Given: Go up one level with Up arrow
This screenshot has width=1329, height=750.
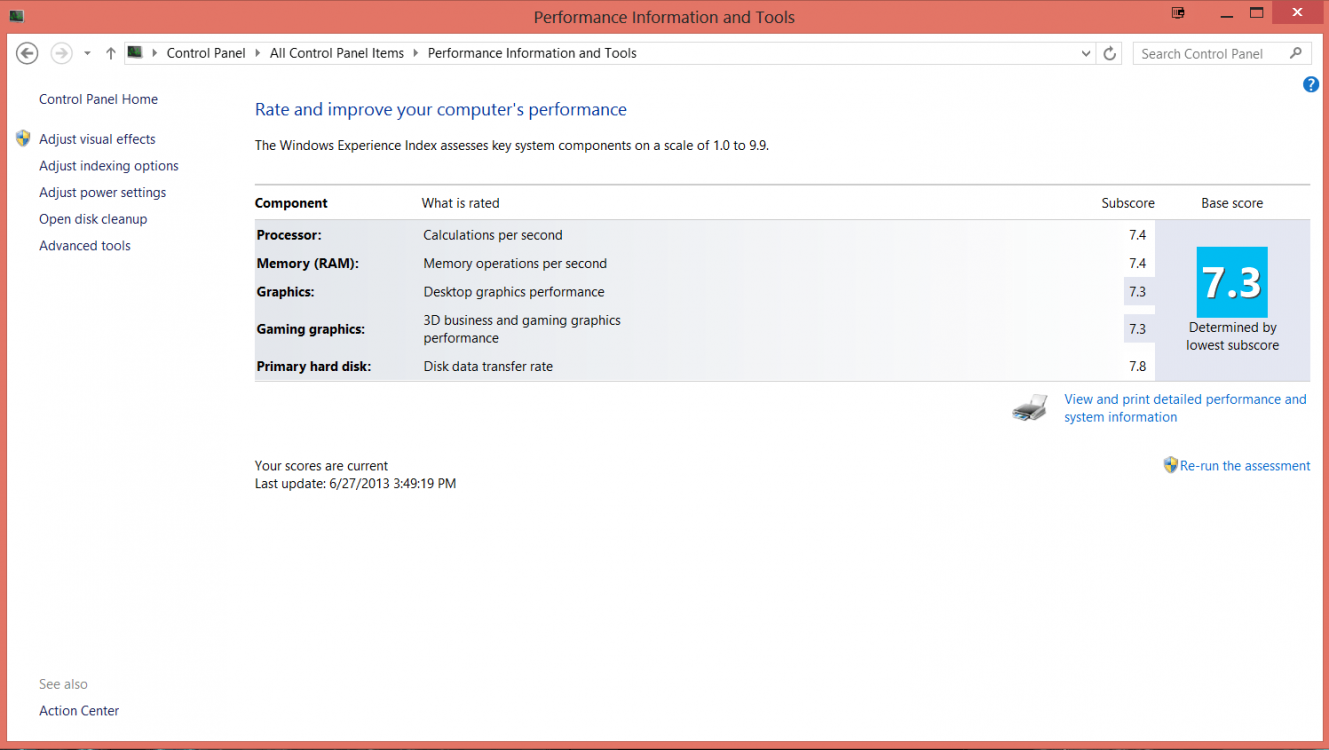Looking at the screenshot, I should coord(110,53).
